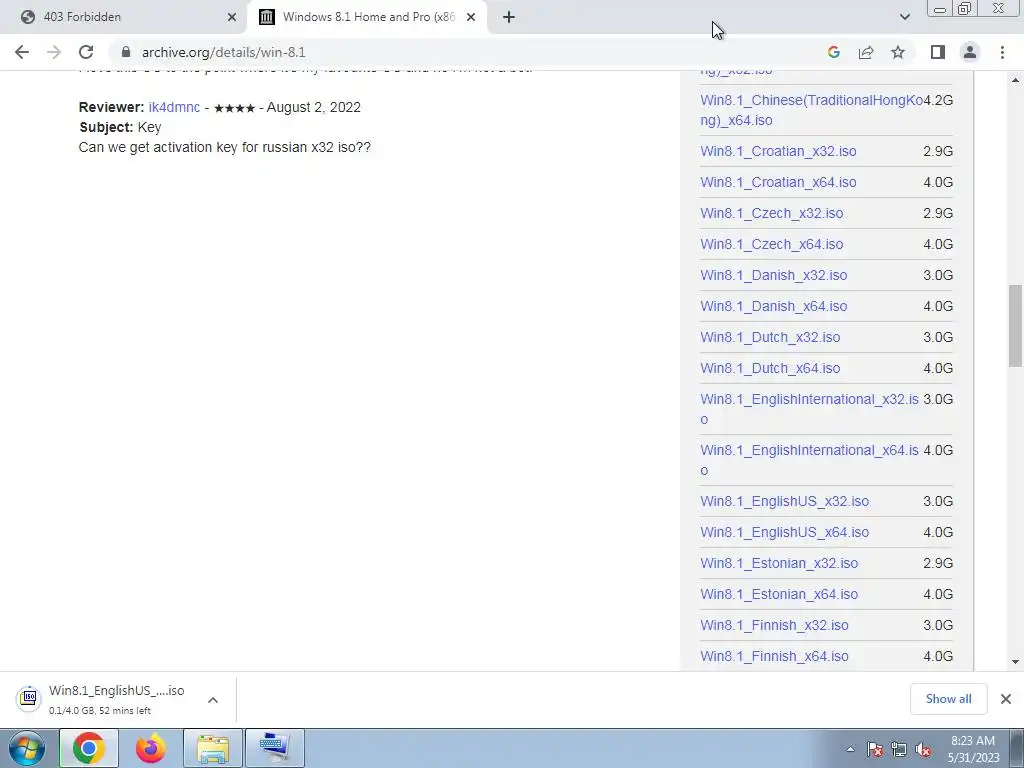Download Win8.1_EnglishUS_x32.iso
1024x768 pixels.
click(785, 501)
